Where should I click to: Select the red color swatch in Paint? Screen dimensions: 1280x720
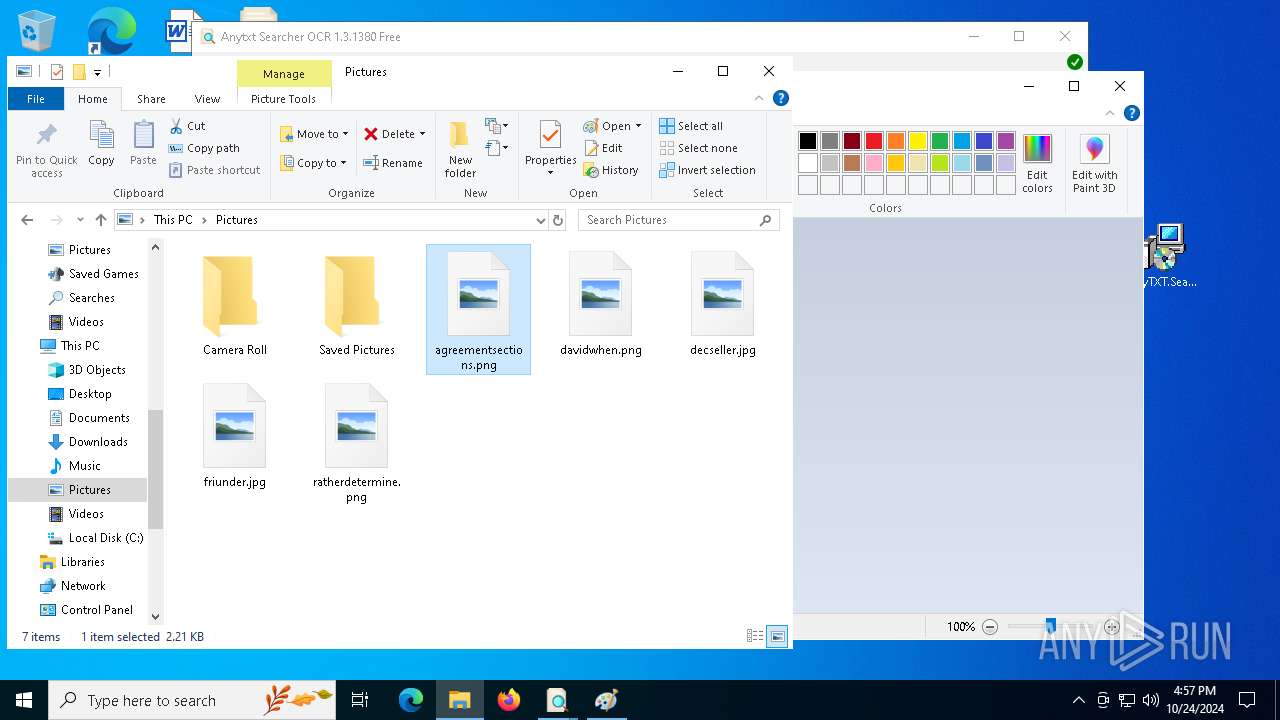click(x=874, y=141)
